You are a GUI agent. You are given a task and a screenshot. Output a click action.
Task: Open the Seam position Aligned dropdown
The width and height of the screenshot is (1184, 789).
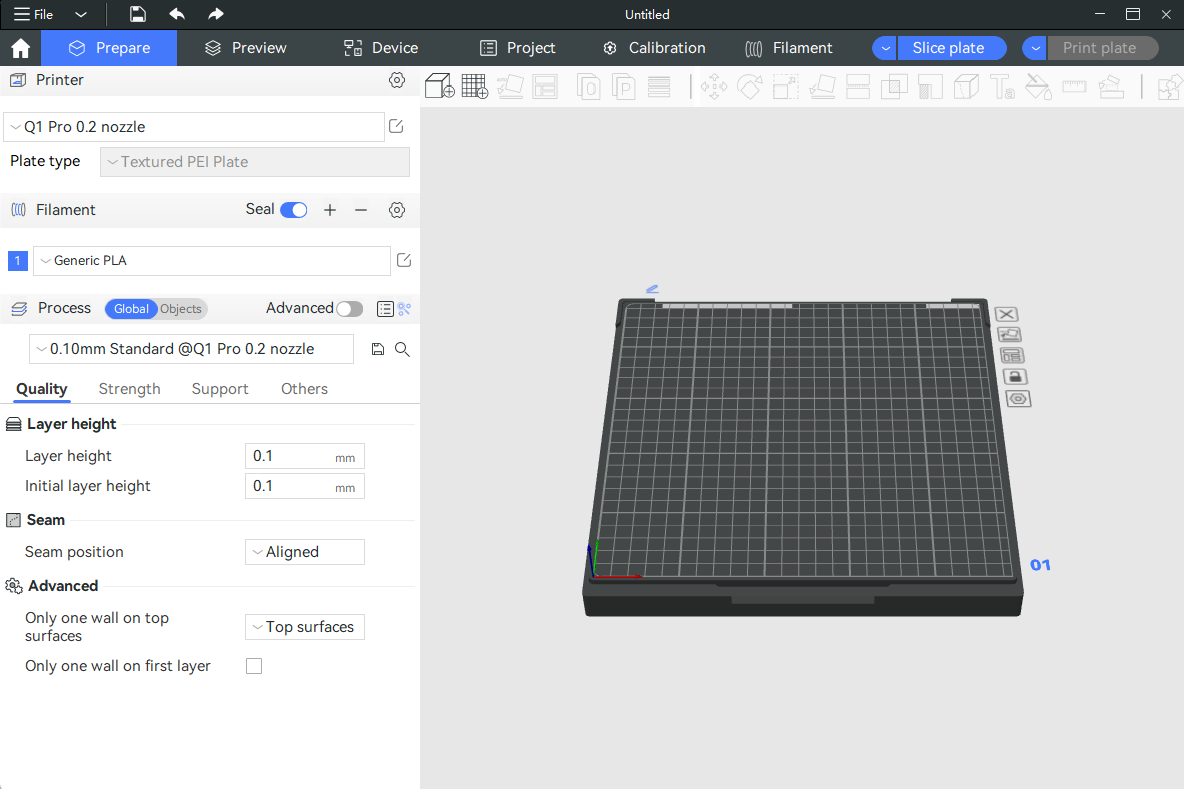tap(305, 552)
